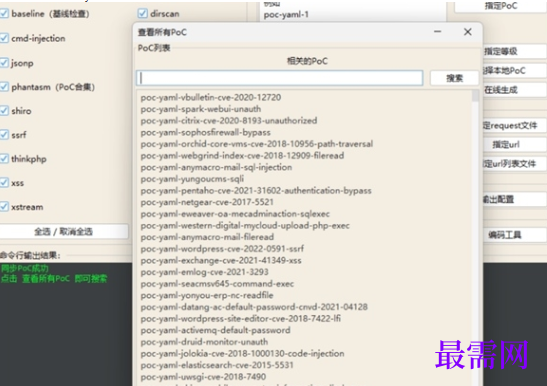
Task: Click the poc-yaml-1 text in main window
Action: point(286,15)
